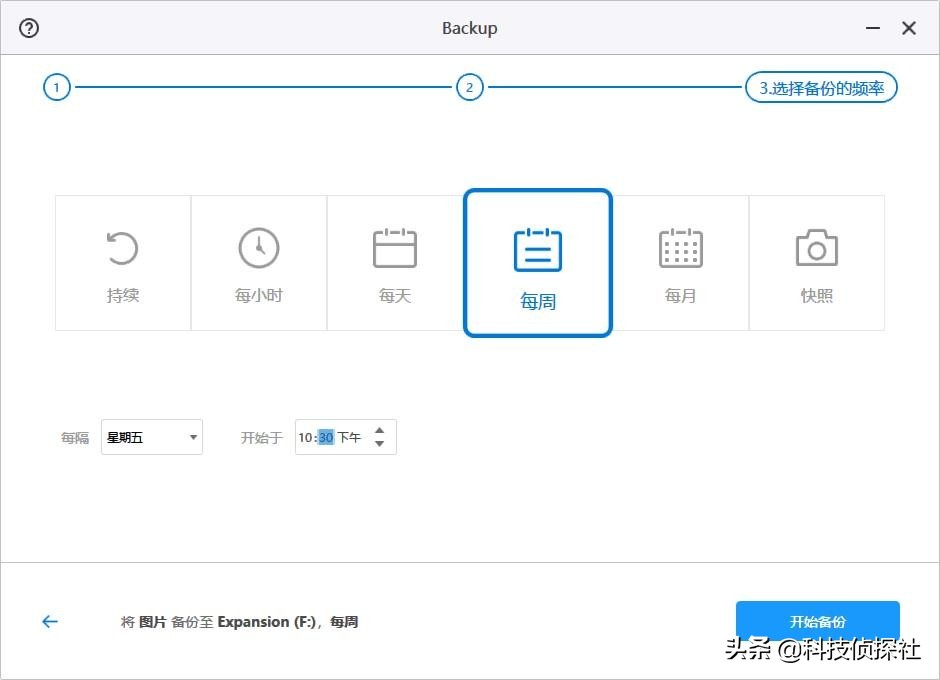Minimize the Backup window
Viewport: 940px width, 680px height.
[873, 28]
